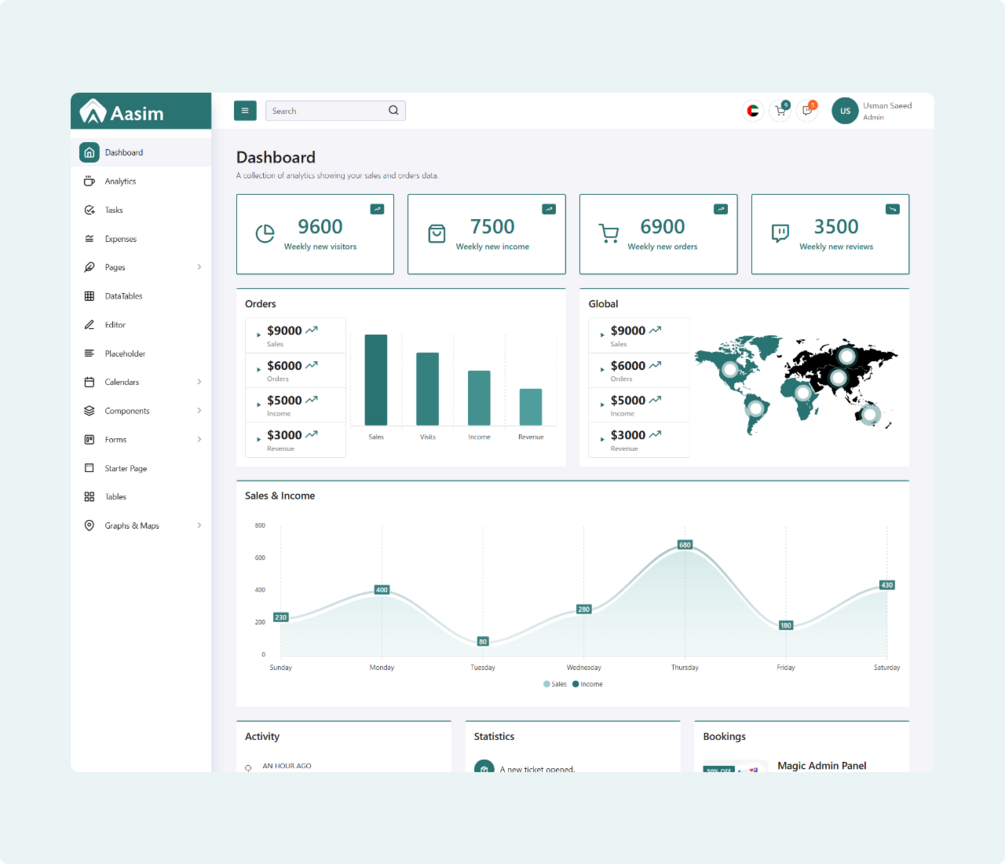This screenshot has height=864, width=1005.
Task: Click the Forms icon in sidebar
Action: pos(89,440)
